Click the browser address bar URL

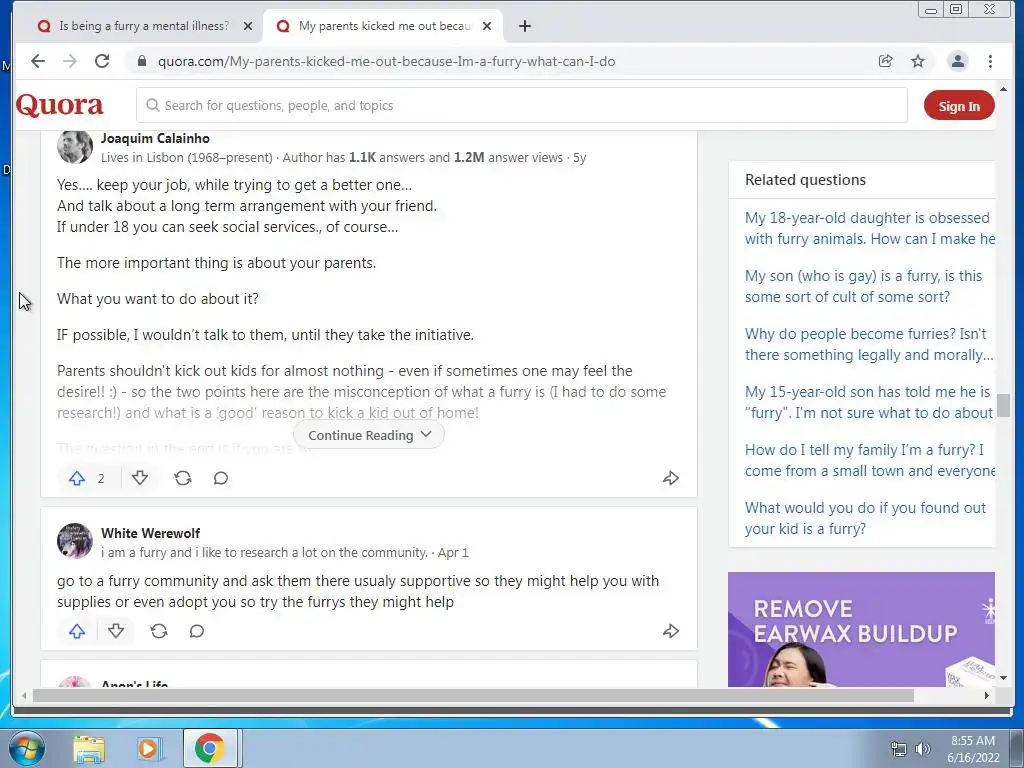[387, 61]
